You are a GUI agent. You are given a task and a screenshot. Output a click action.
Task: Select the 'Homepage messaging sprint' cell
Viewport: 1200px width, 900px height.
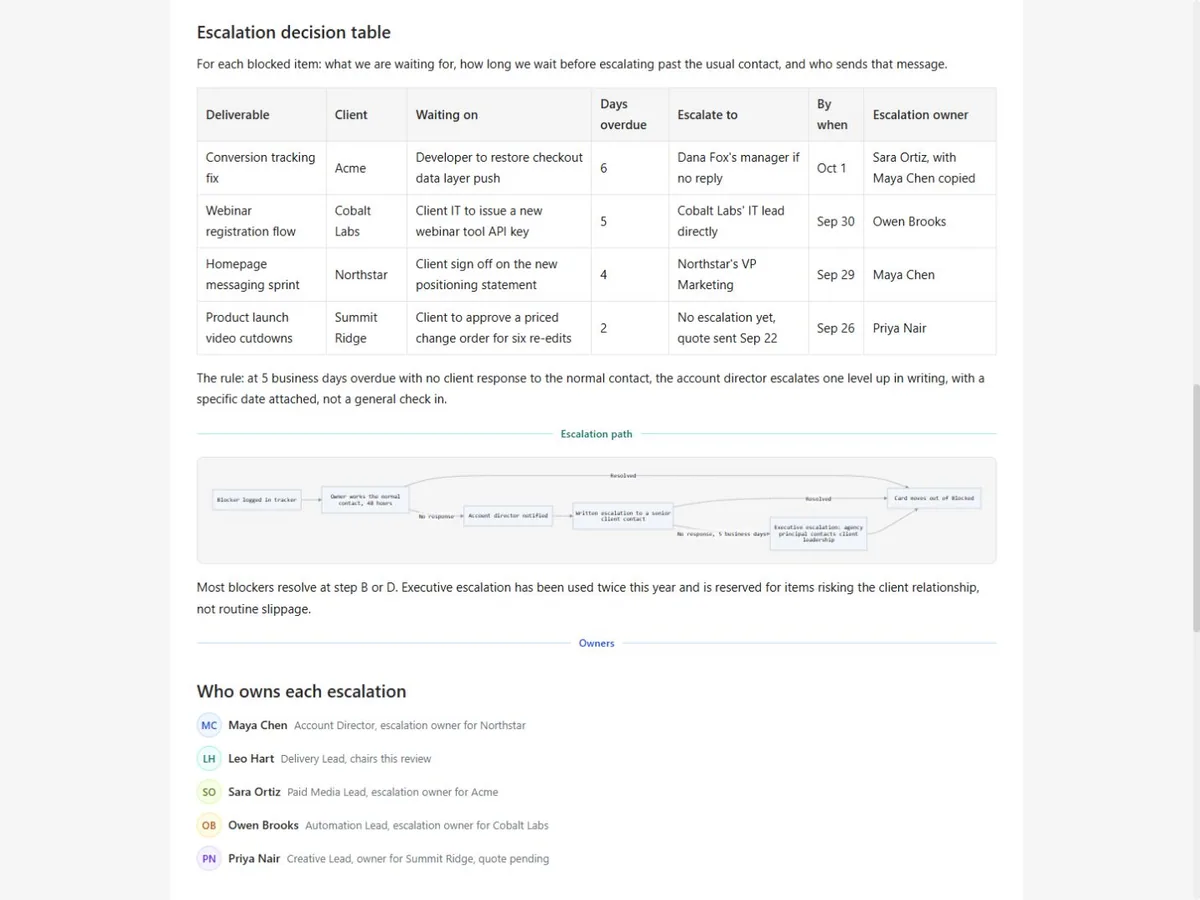point(262,274)
